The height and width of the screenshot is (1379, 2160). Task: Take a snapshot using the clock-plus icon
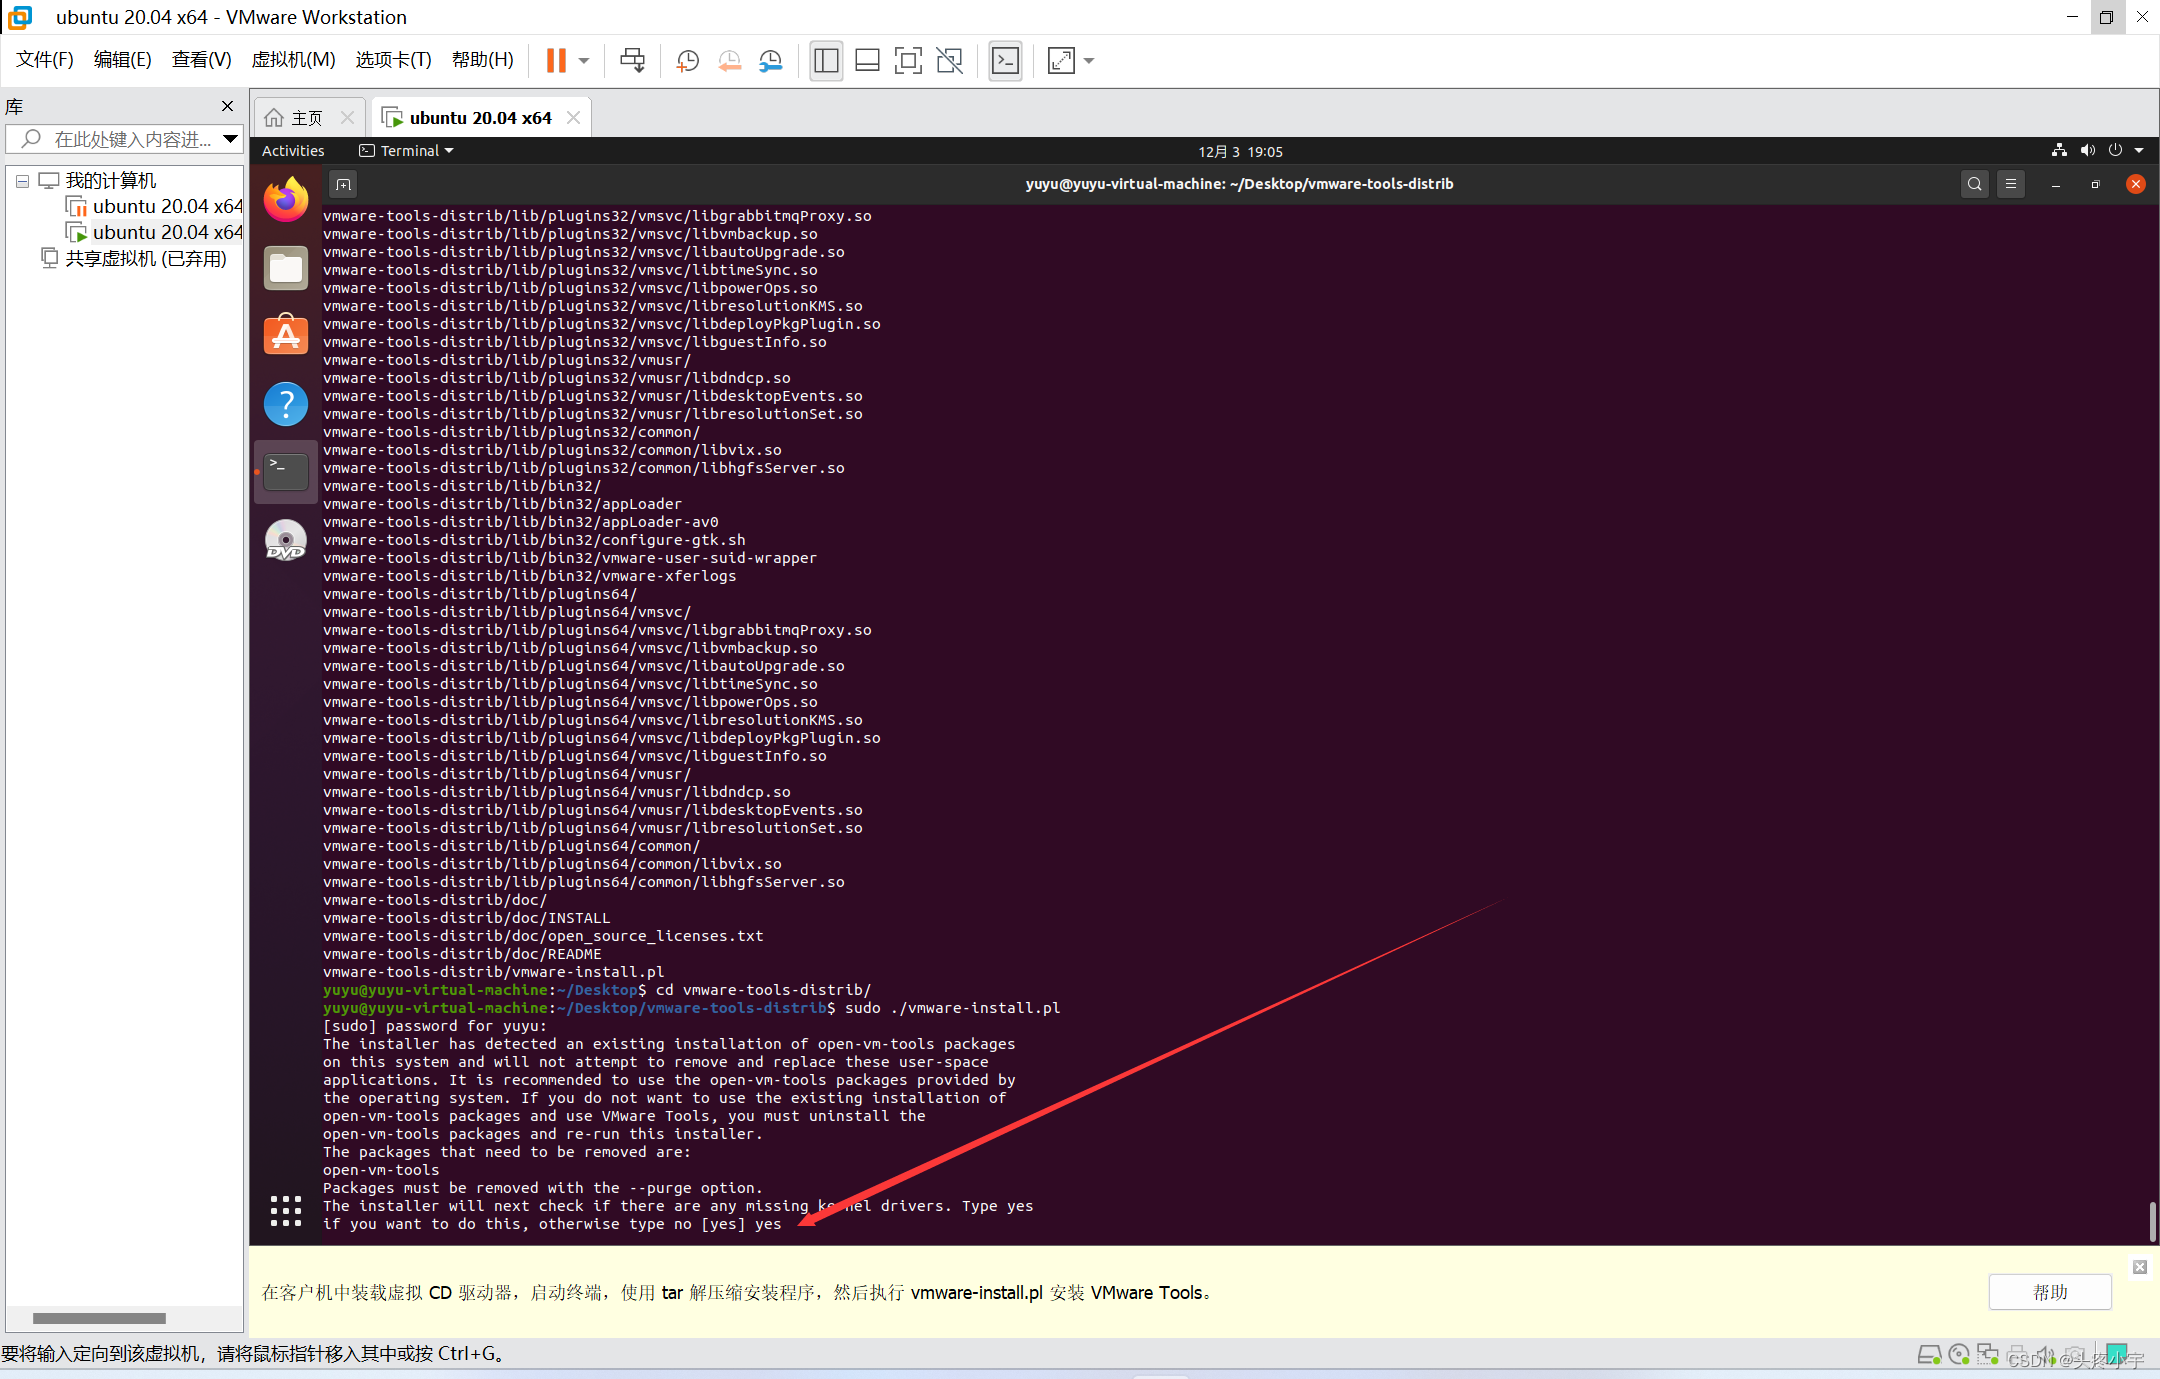click(687, 61)
